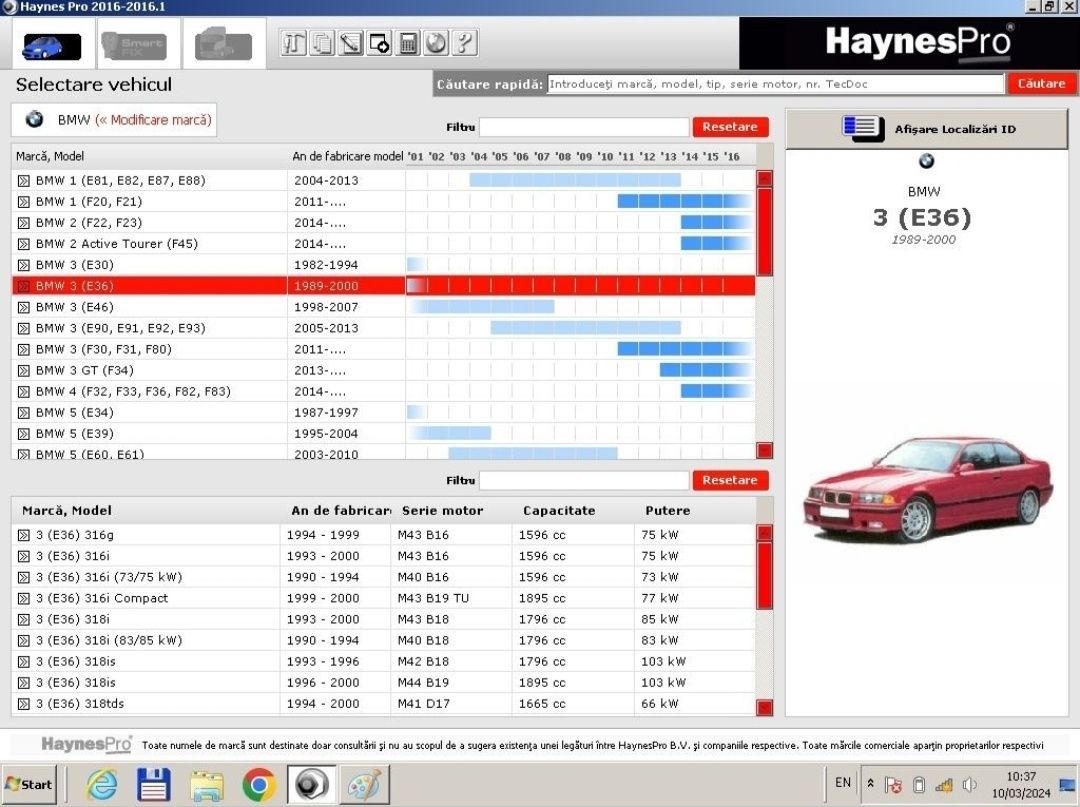Expand the BMW 3 (E46) row arrow
This screenshot has width=1080, height=807.
click(23, 307)
